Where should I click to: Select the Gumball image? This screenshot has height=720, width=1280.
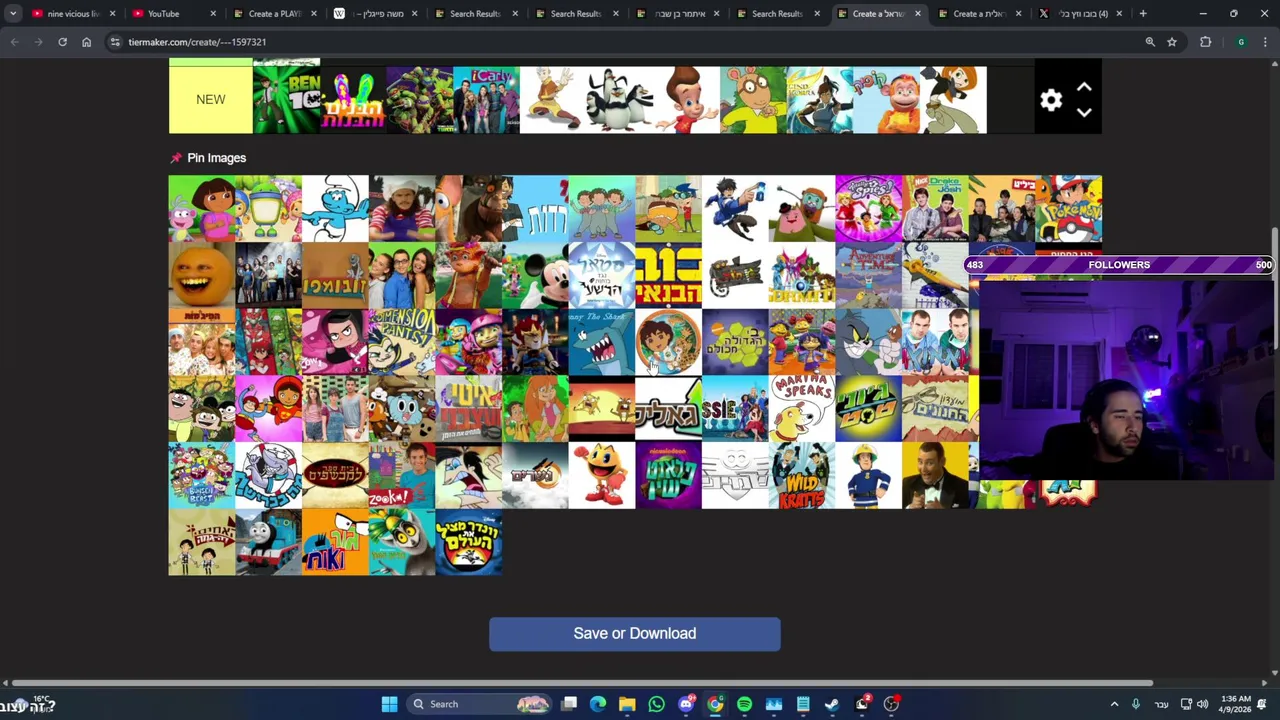point(402,409)
